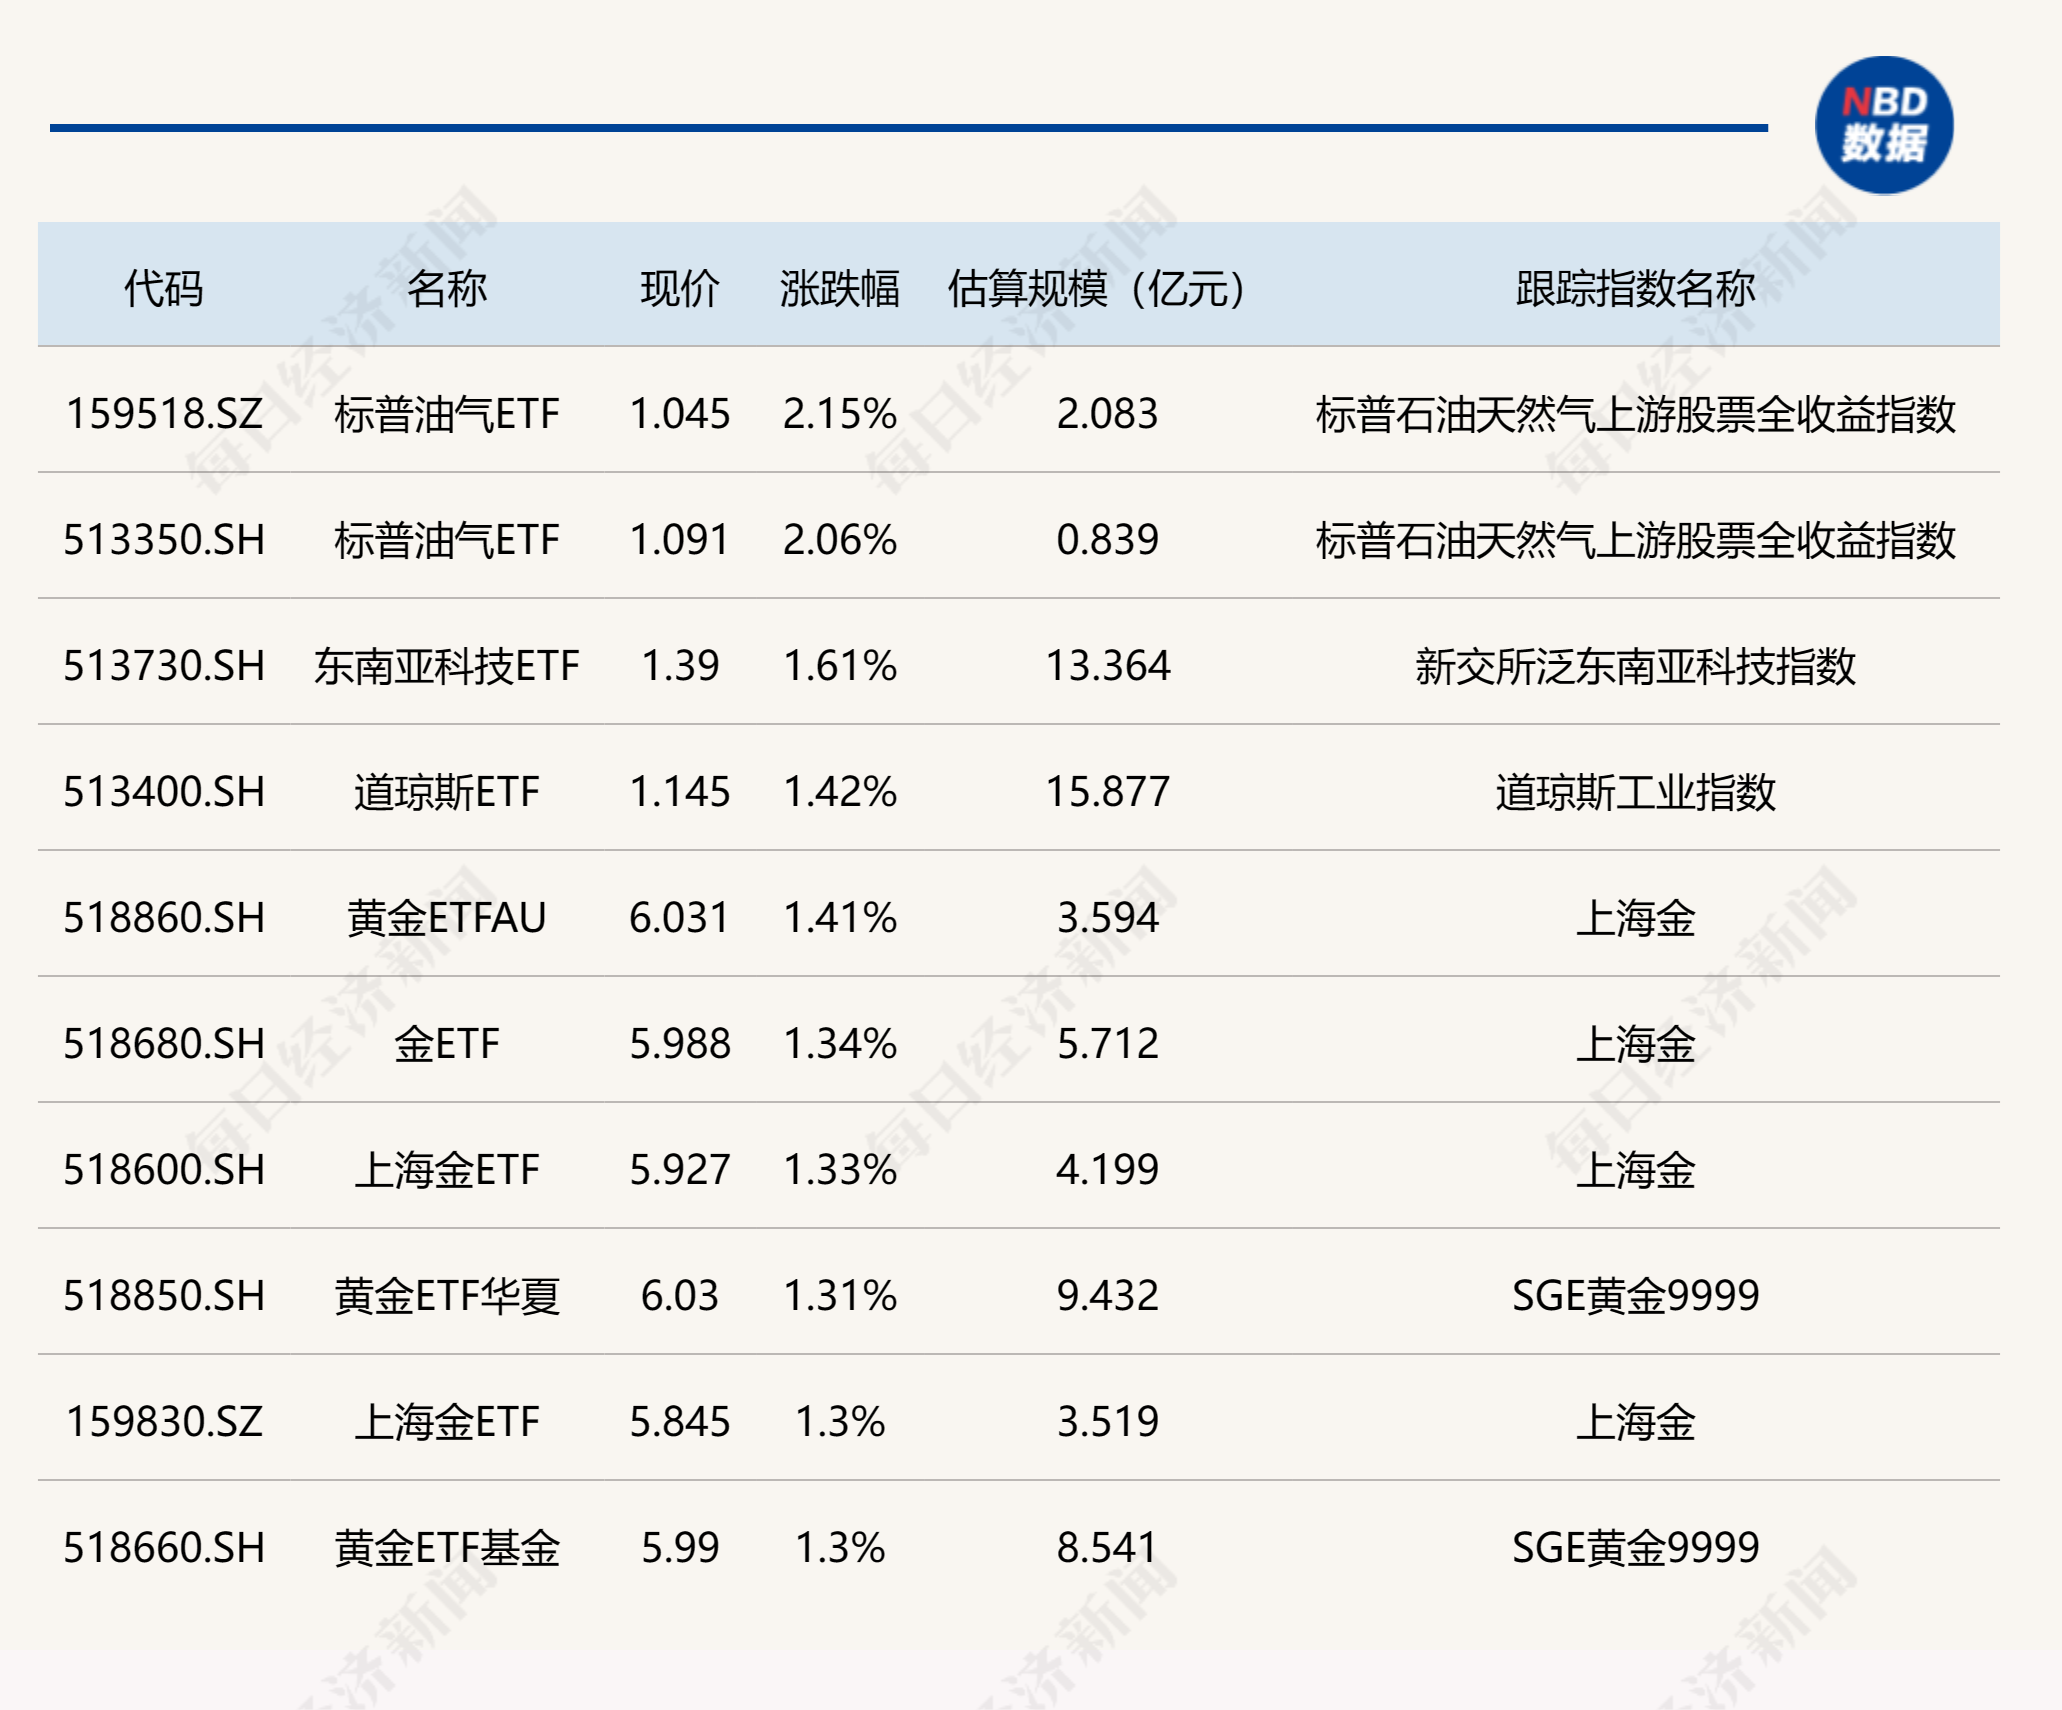Click the 1.61% change value
The width and height of the screenshot is (2062, 1710).
[x=840, y=666]
